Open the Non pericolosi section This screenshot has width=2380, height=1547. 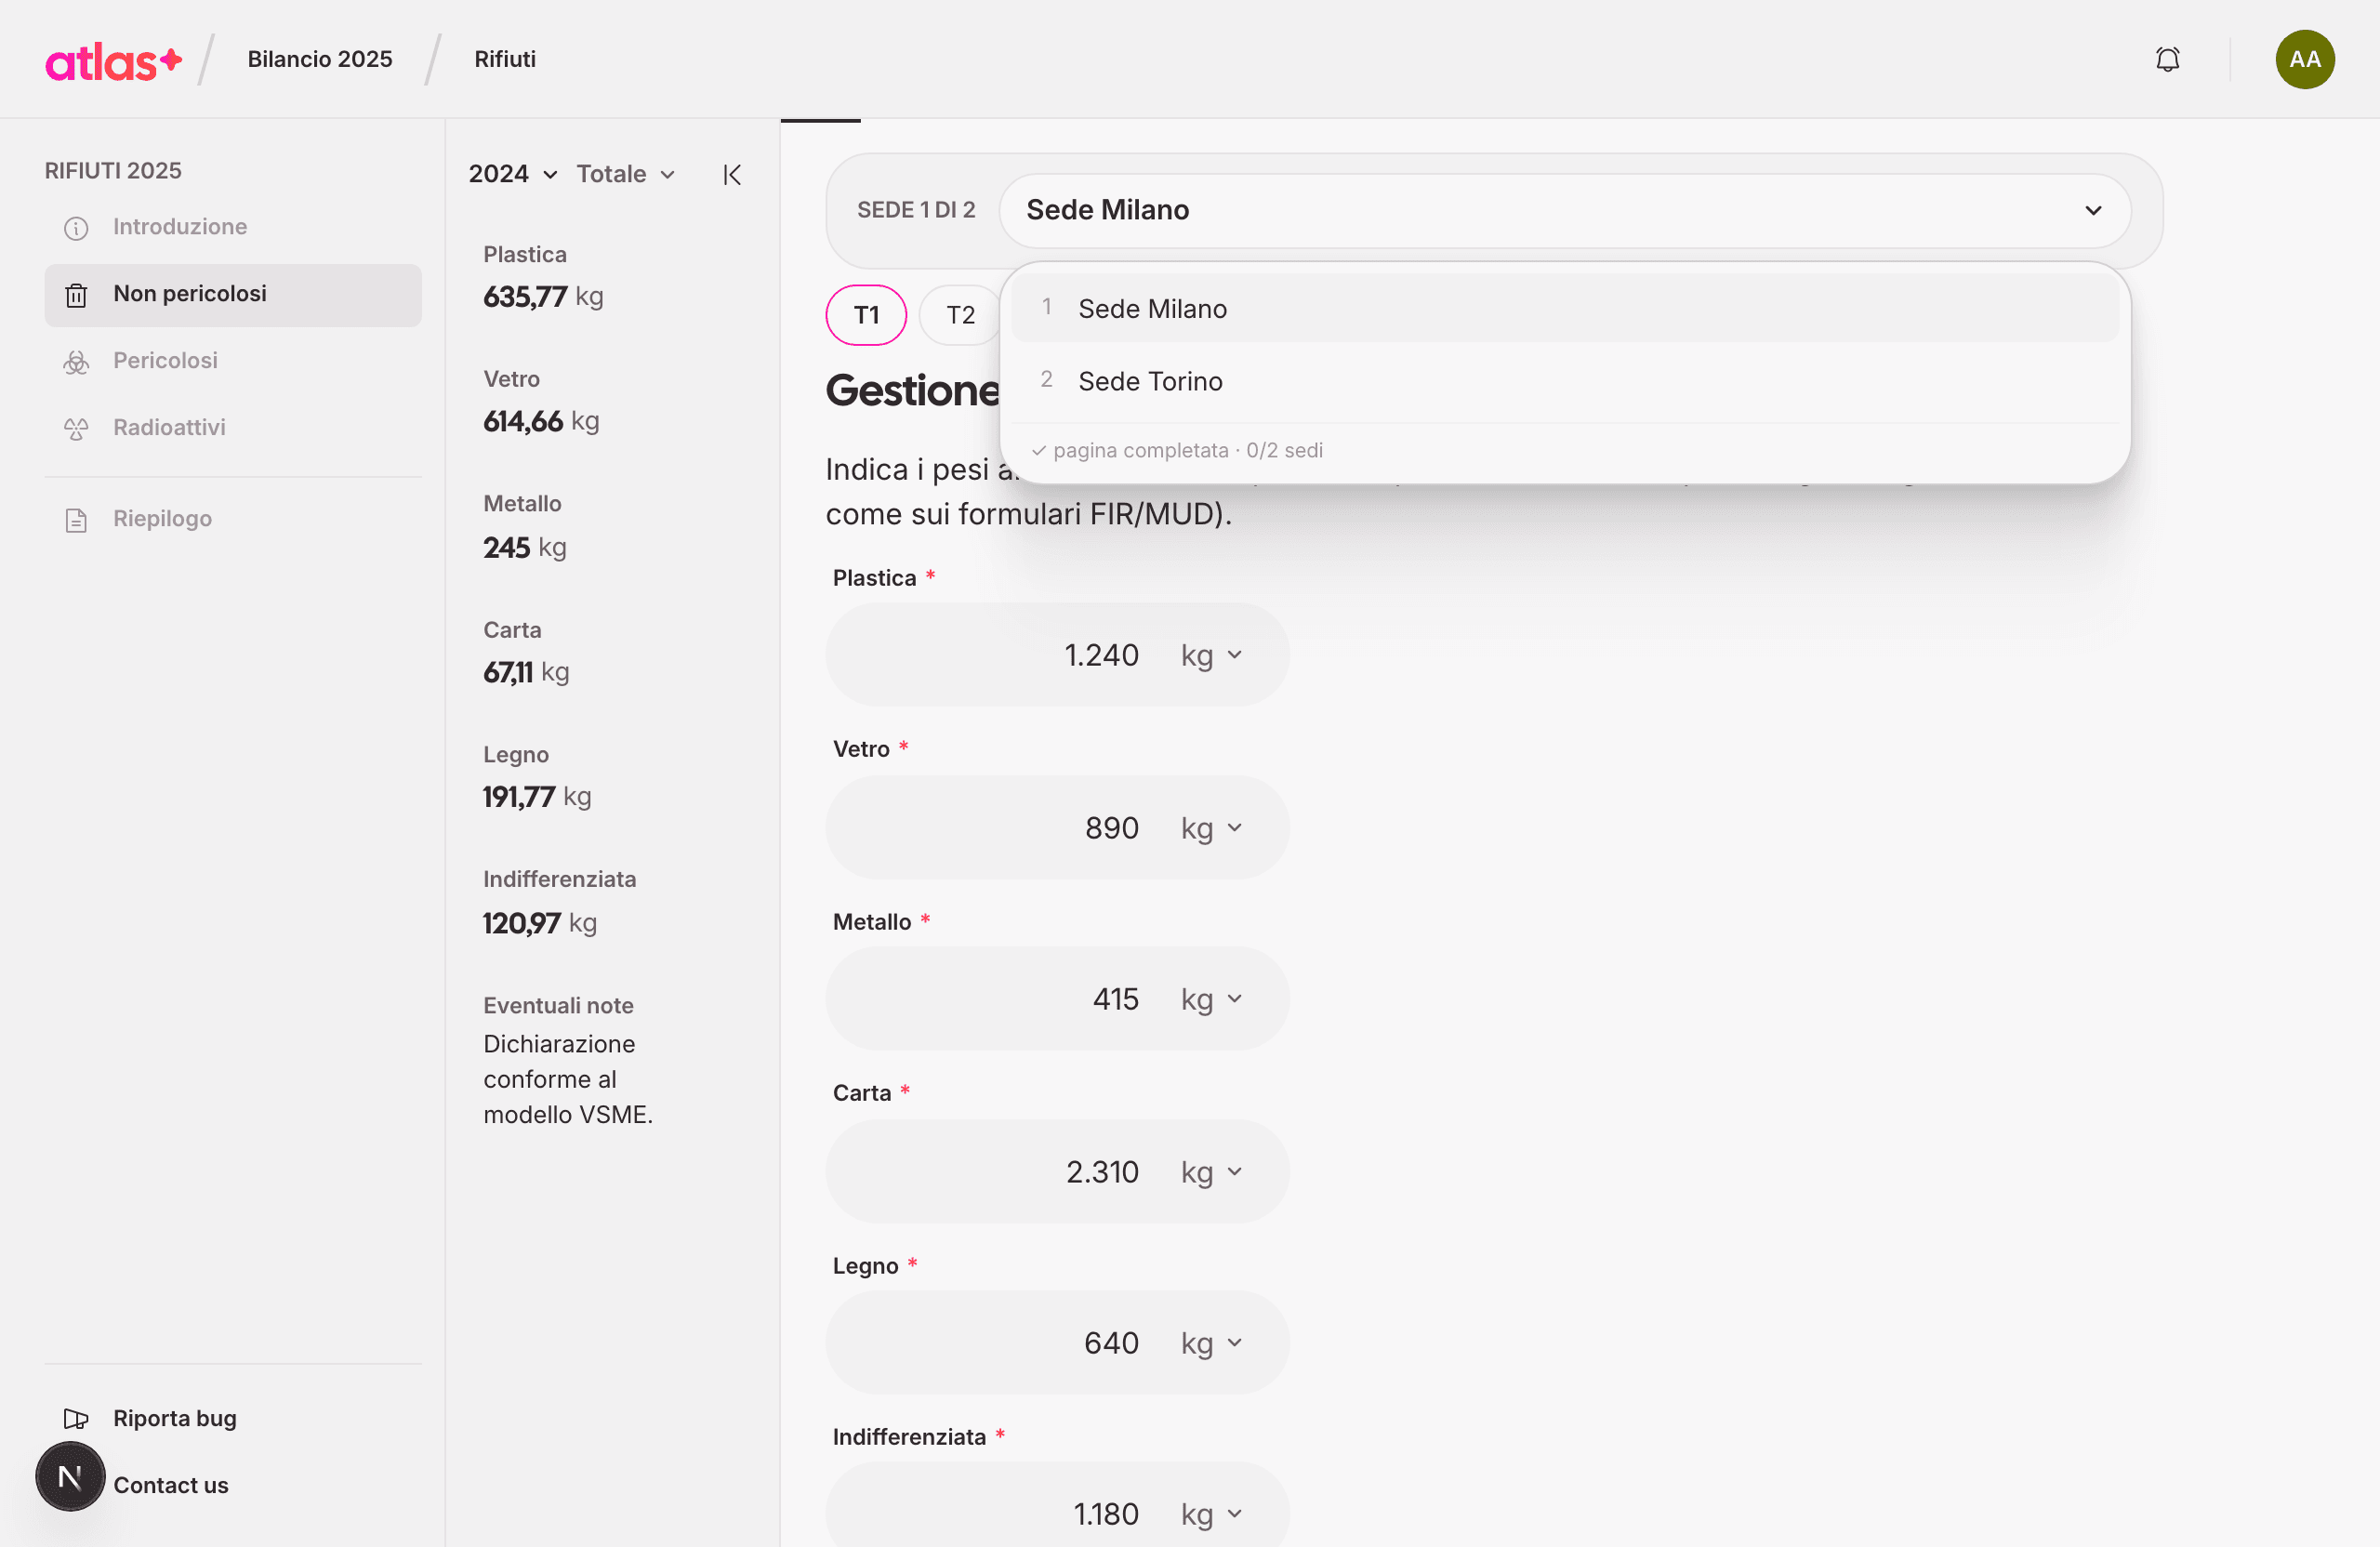point(233,294)
